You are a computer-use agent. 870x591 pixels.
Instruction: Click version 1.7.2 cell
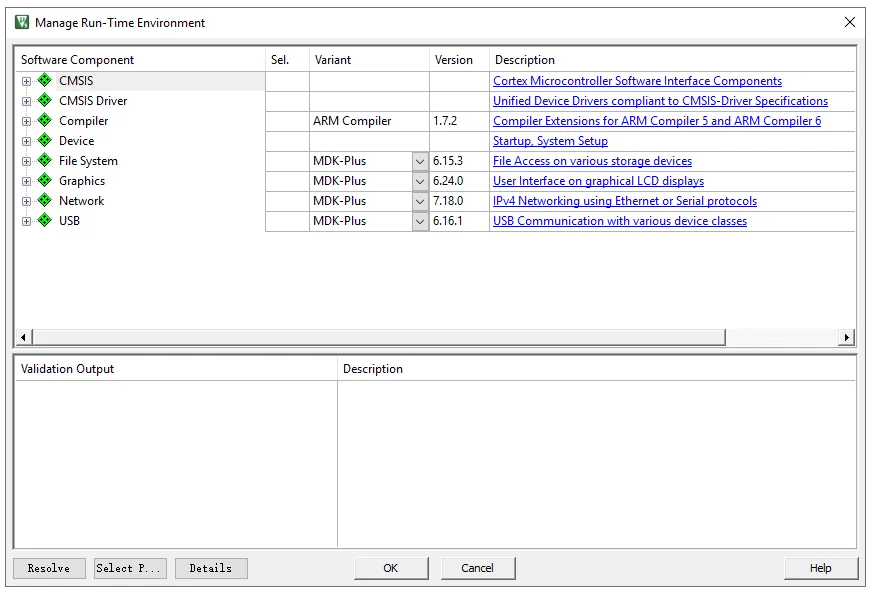(x=459, y=121)
